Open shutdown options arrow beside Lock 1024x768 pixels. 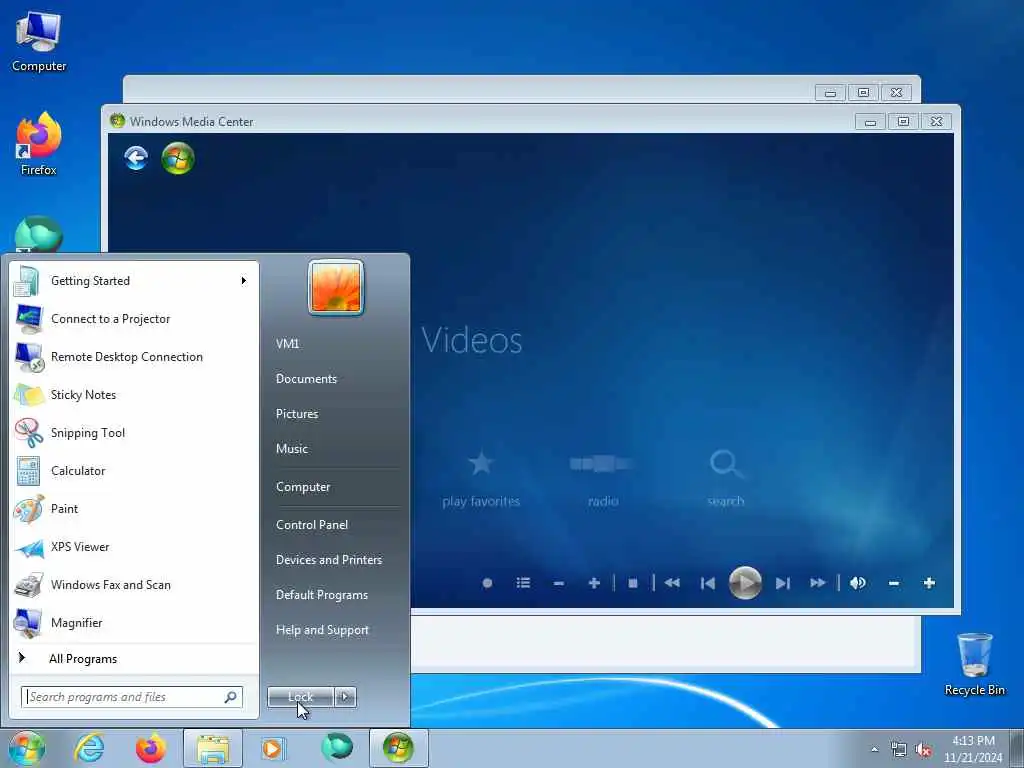(x=345, y=697)
